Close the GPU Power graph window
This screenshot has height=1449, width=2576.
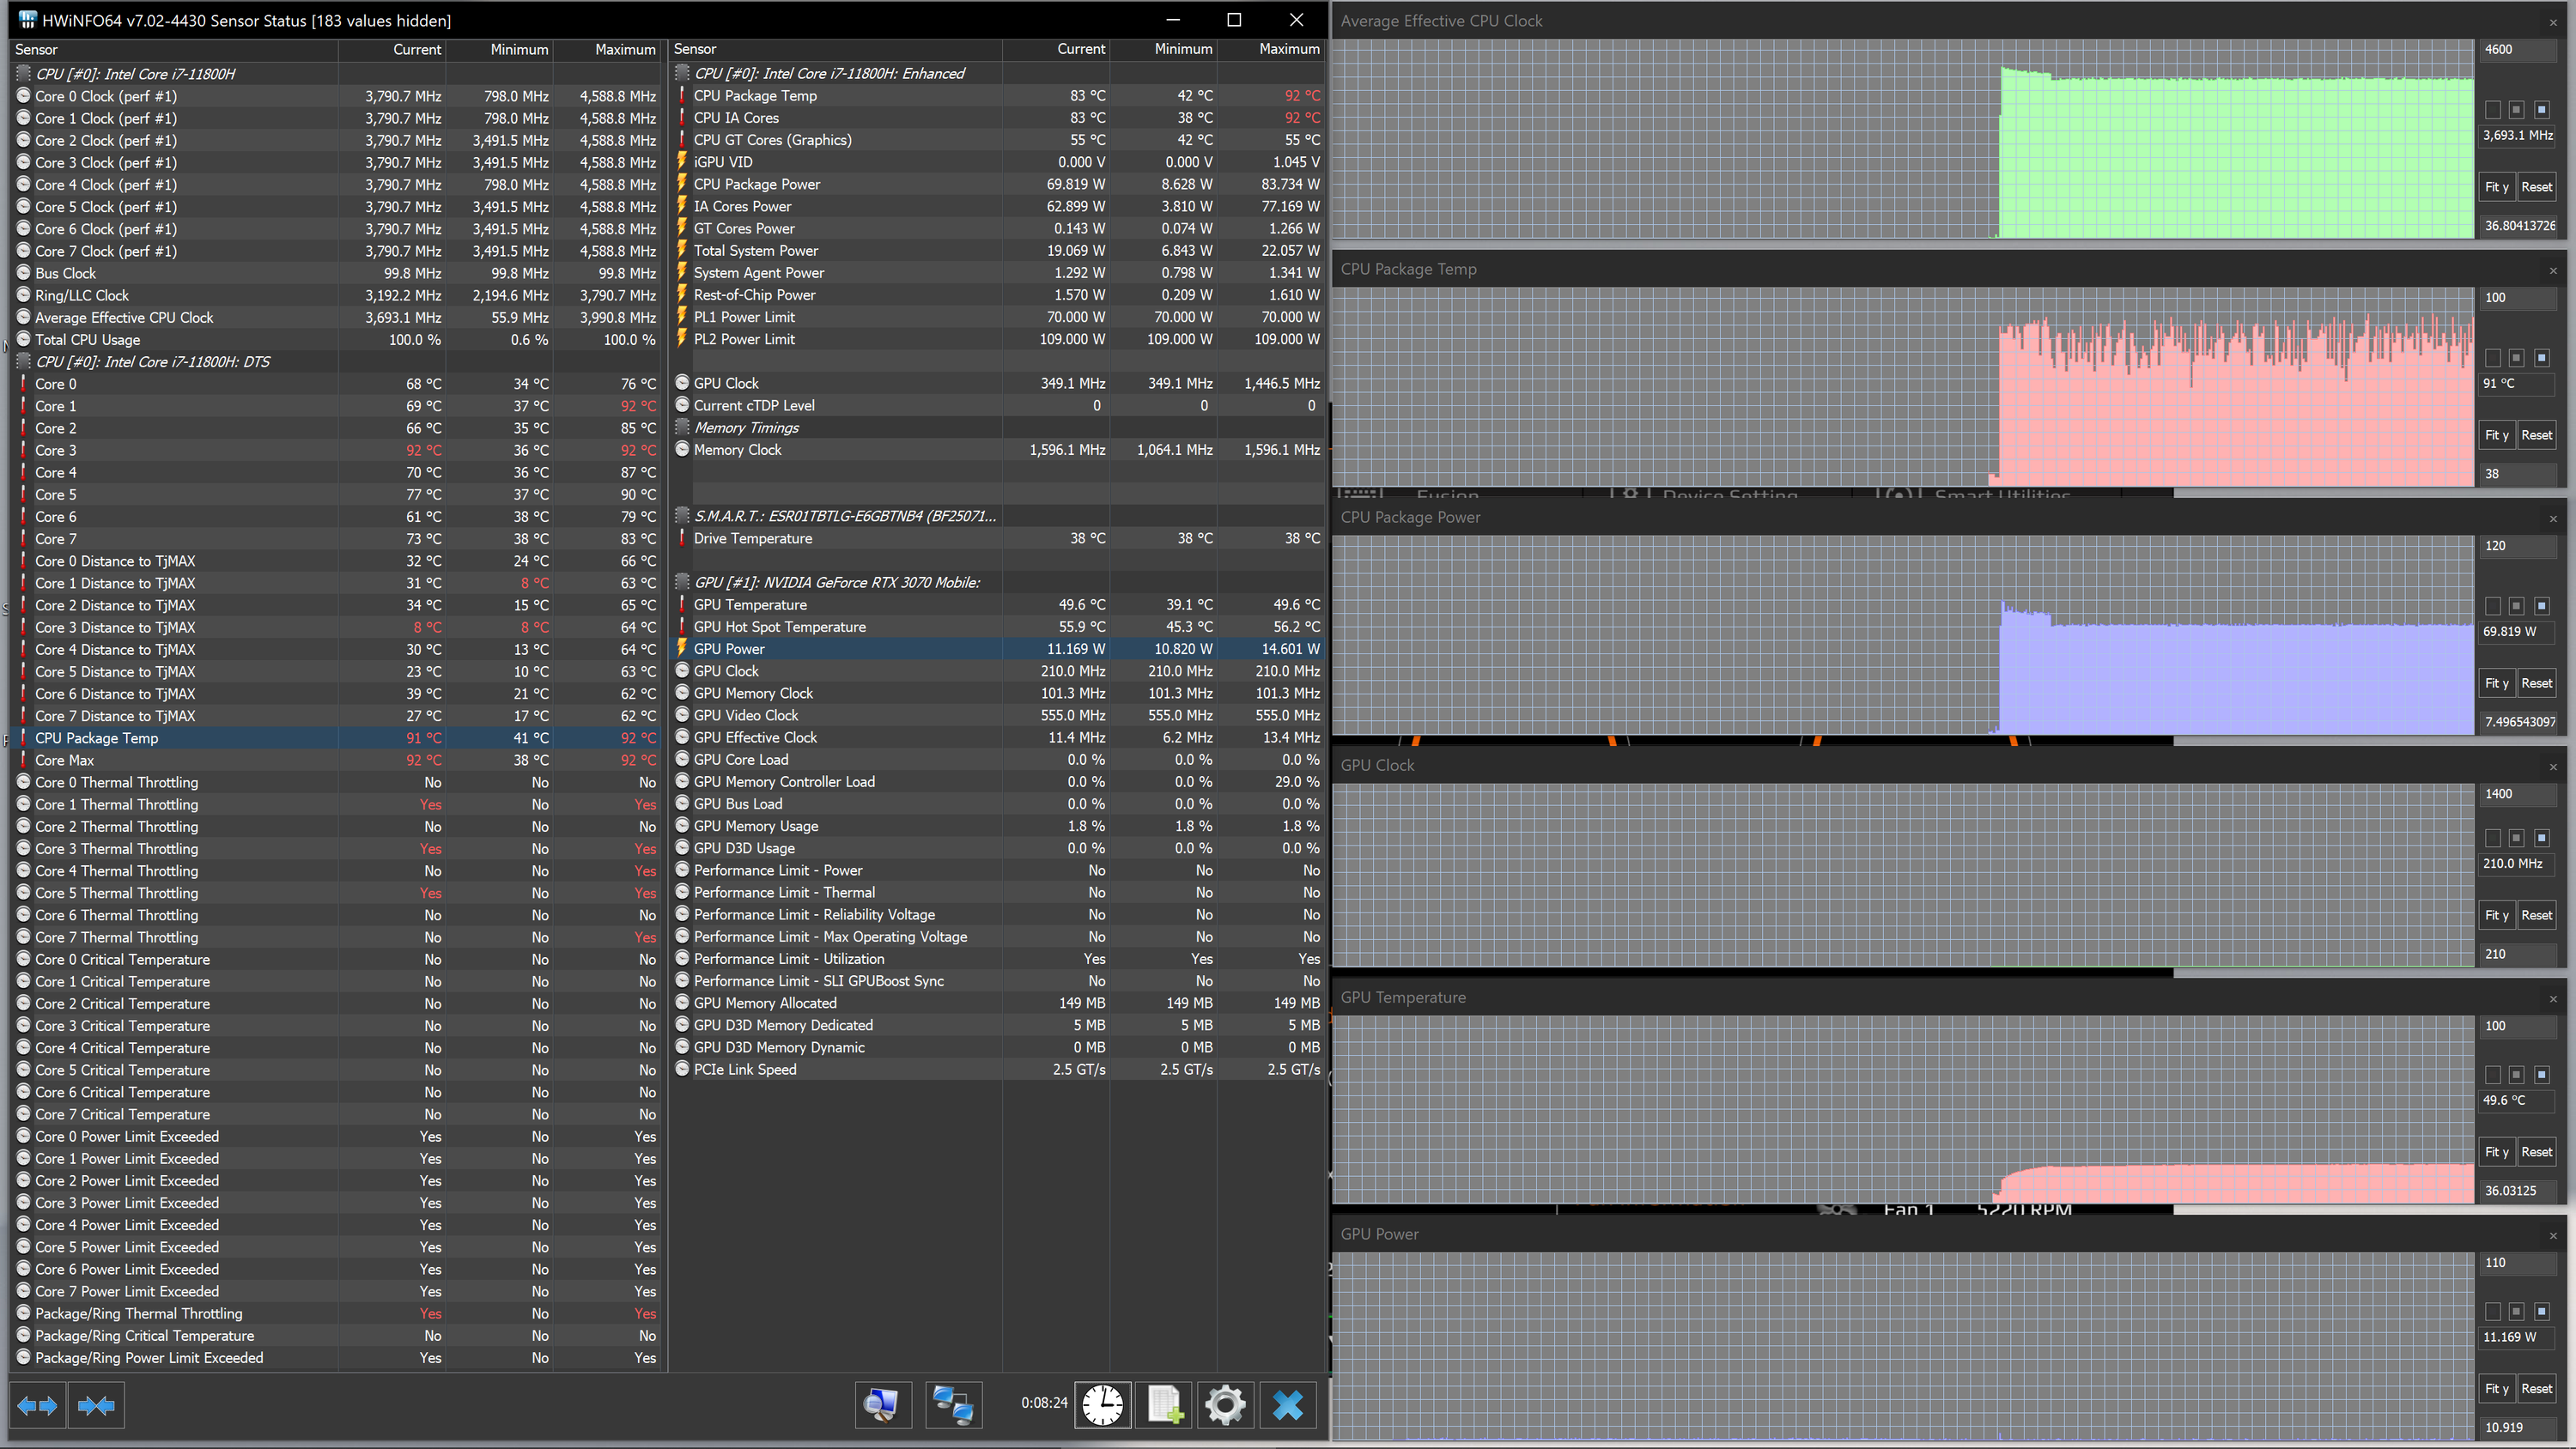pos(2553,1236)
